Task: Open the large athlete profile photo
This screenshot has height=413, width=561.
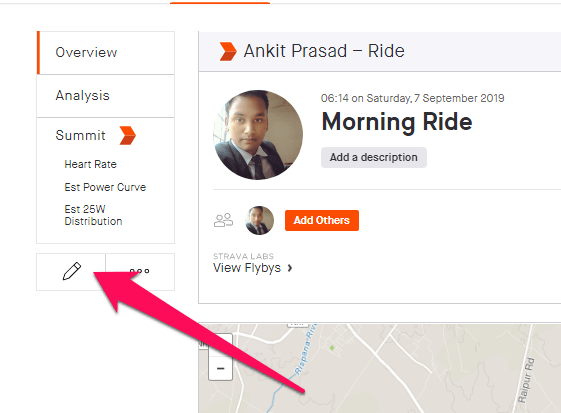Action: pyautogui.click(x=258, y=135)
